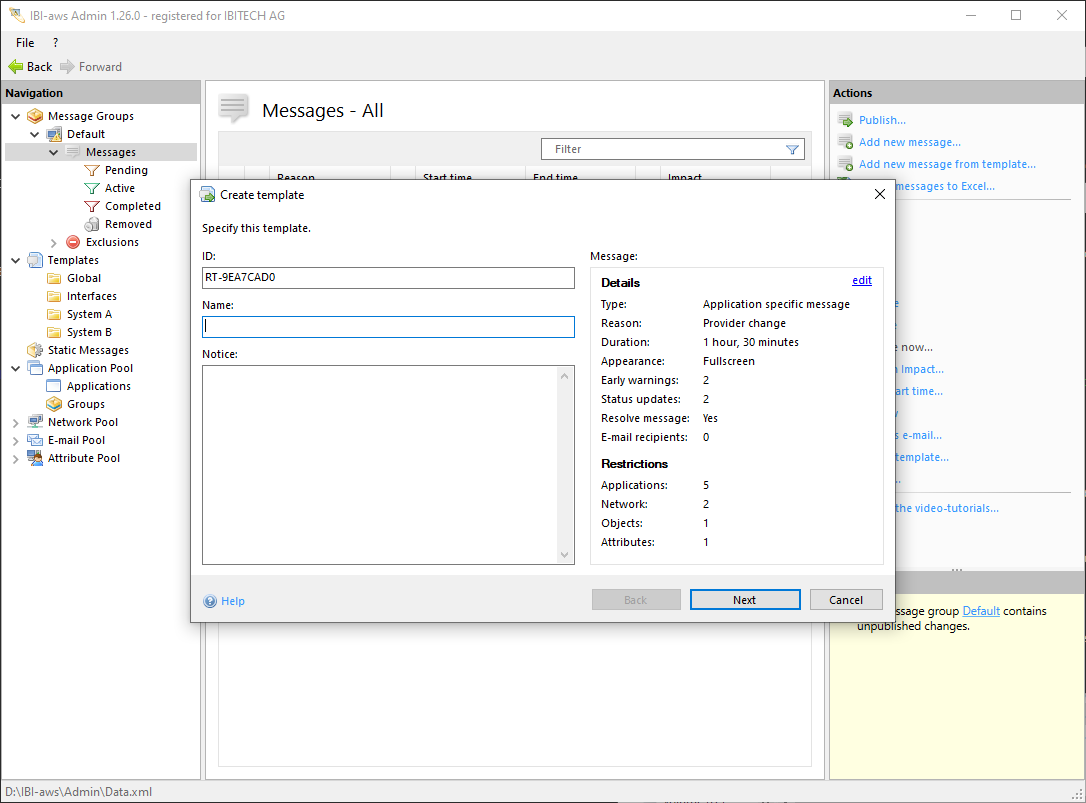Click the Next button
The height and width of the screenshot is (803, 1086).
click(x=745, y=600)
